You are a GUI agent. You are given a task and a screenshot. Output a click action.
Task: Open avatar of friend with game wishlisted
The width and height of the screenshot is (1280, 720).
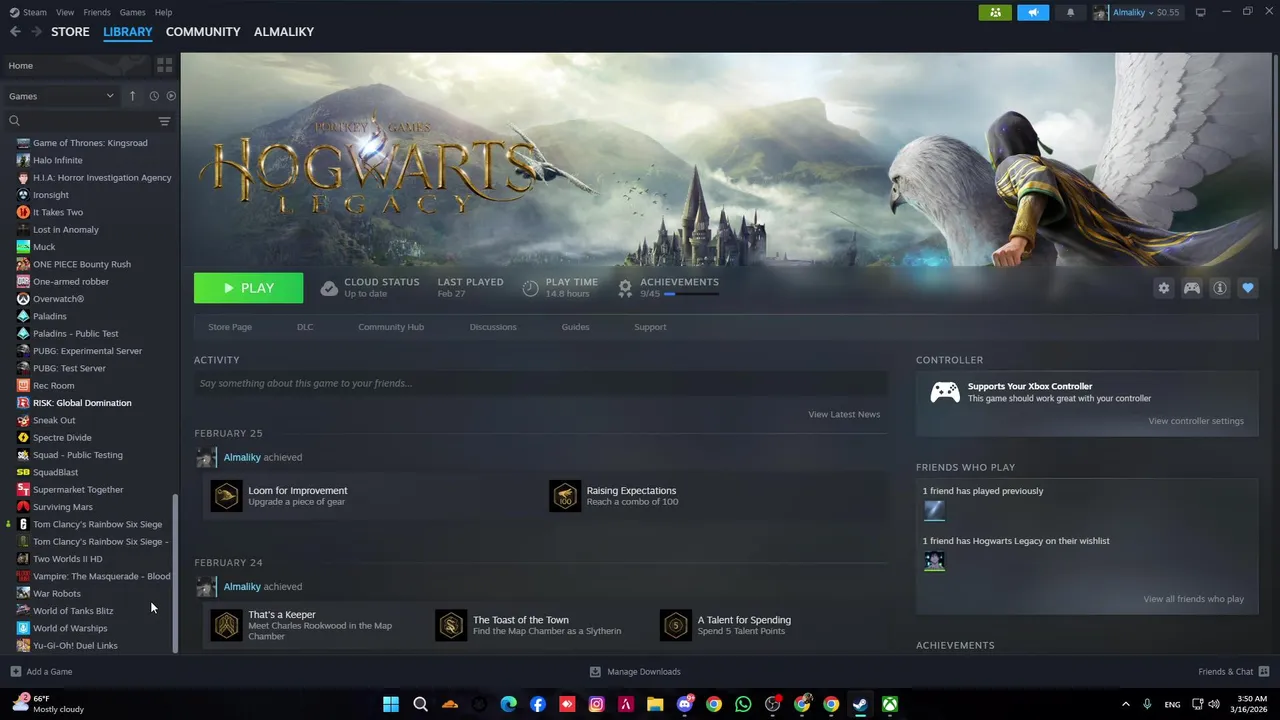[934, 561]
